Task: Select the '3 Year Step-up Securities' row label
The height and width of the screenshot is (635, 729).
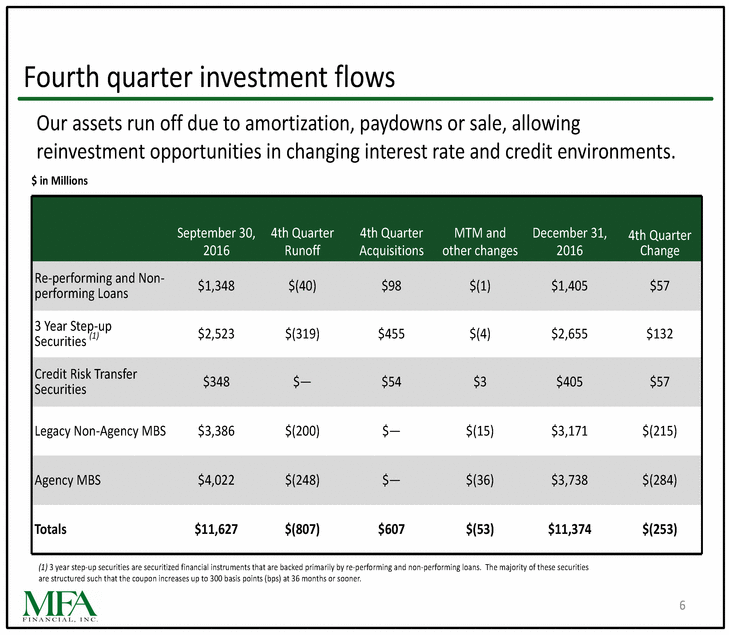Action: pos(73,334)
